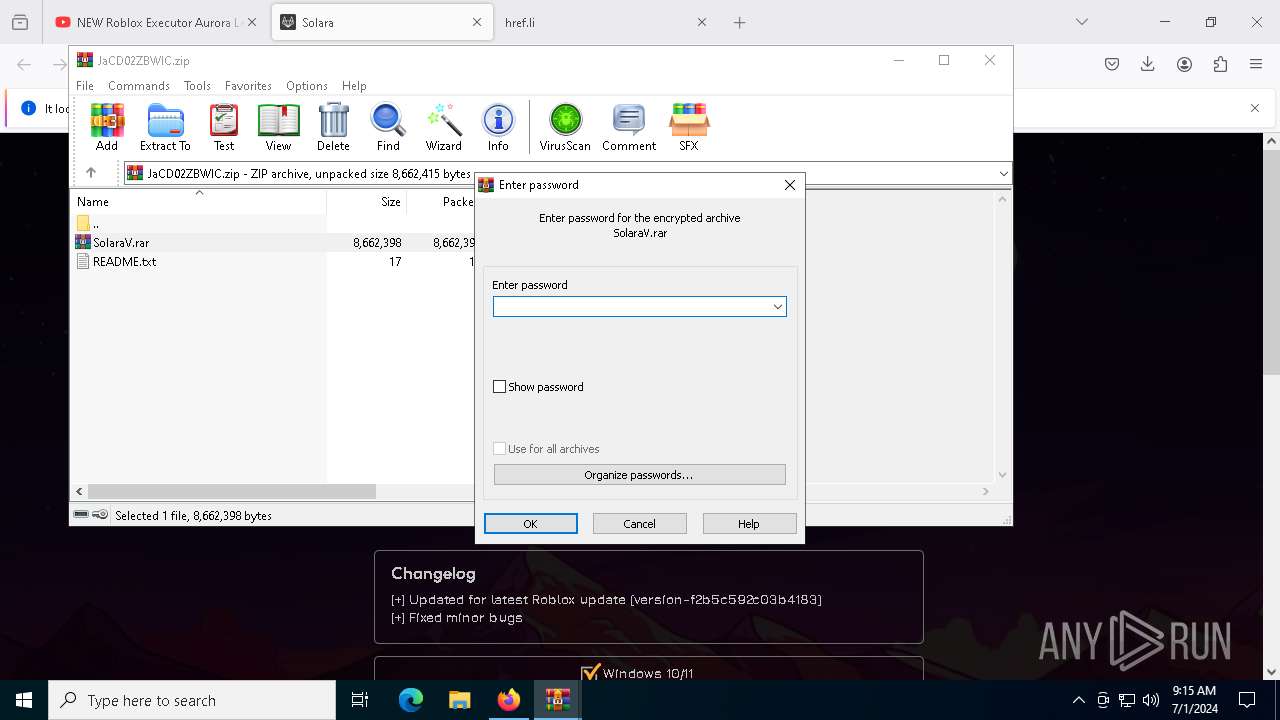
Task: Open the Wizard toolbar icon
Action: (x=443, y=127)
